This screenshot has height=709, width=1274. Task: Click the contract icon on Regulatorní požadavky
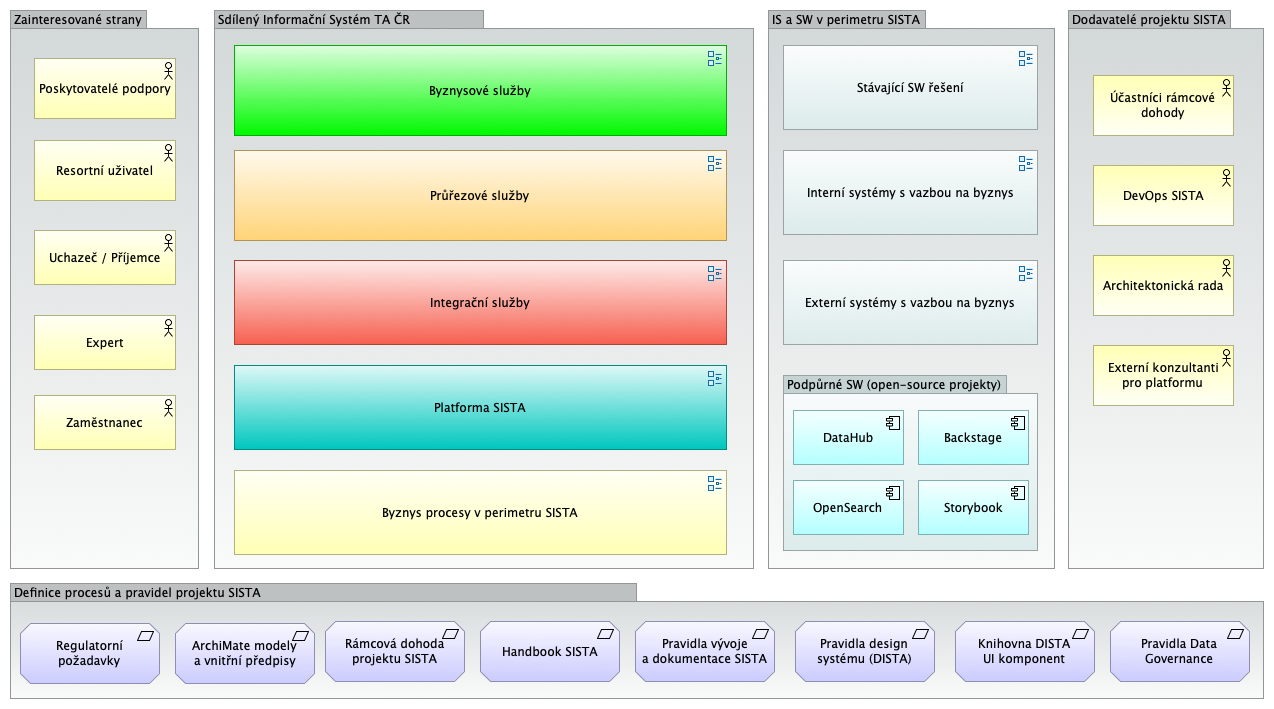point(145,634)
